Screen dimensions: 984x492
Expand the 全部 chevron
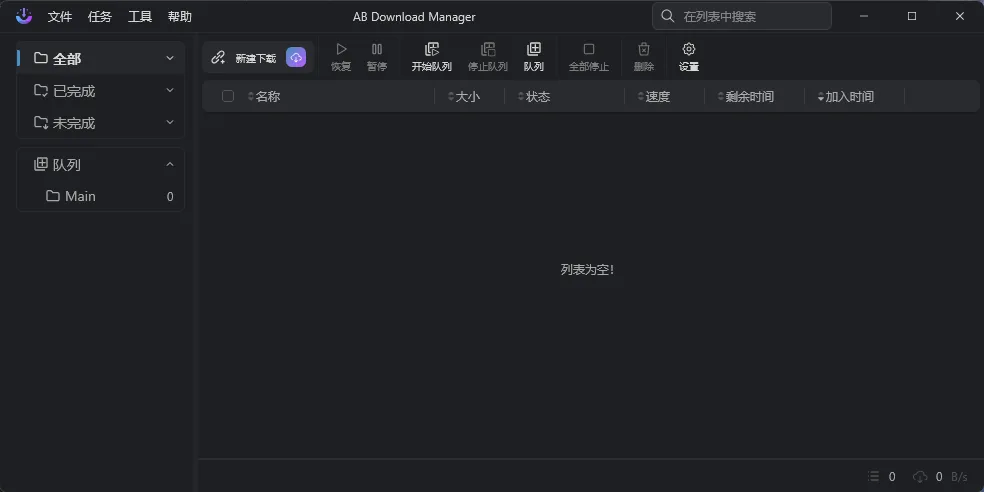pos(170,58)
